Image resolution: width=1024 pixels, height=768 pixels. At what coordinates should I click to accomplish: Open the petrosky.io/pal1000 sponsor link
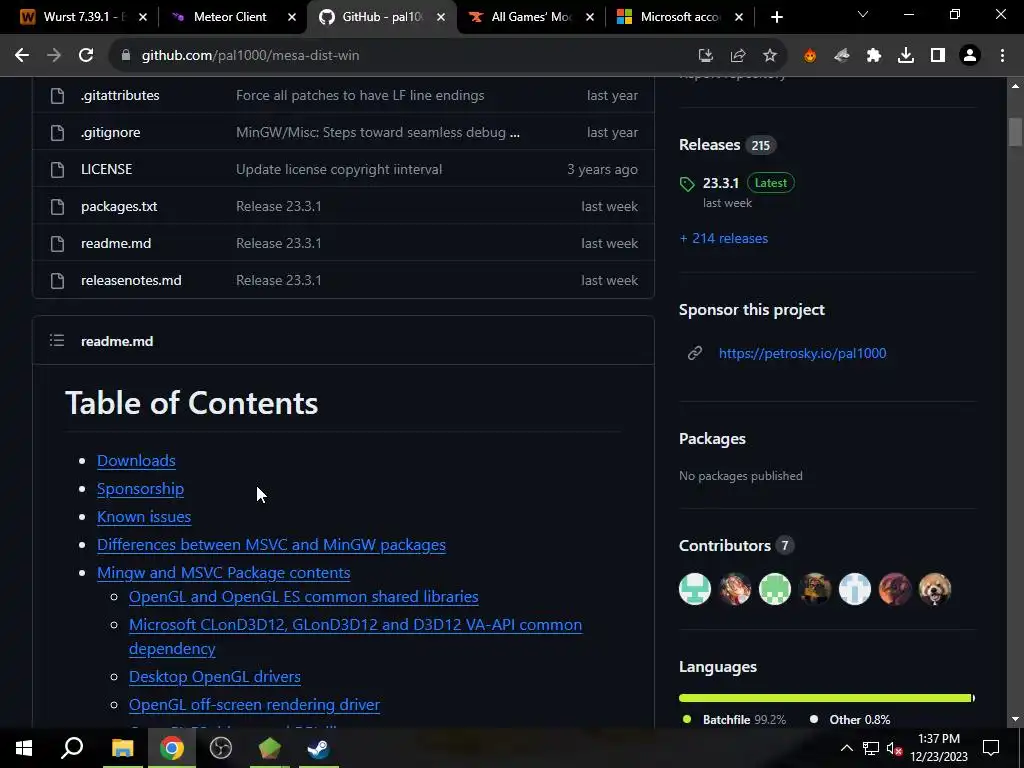point(803,353)
